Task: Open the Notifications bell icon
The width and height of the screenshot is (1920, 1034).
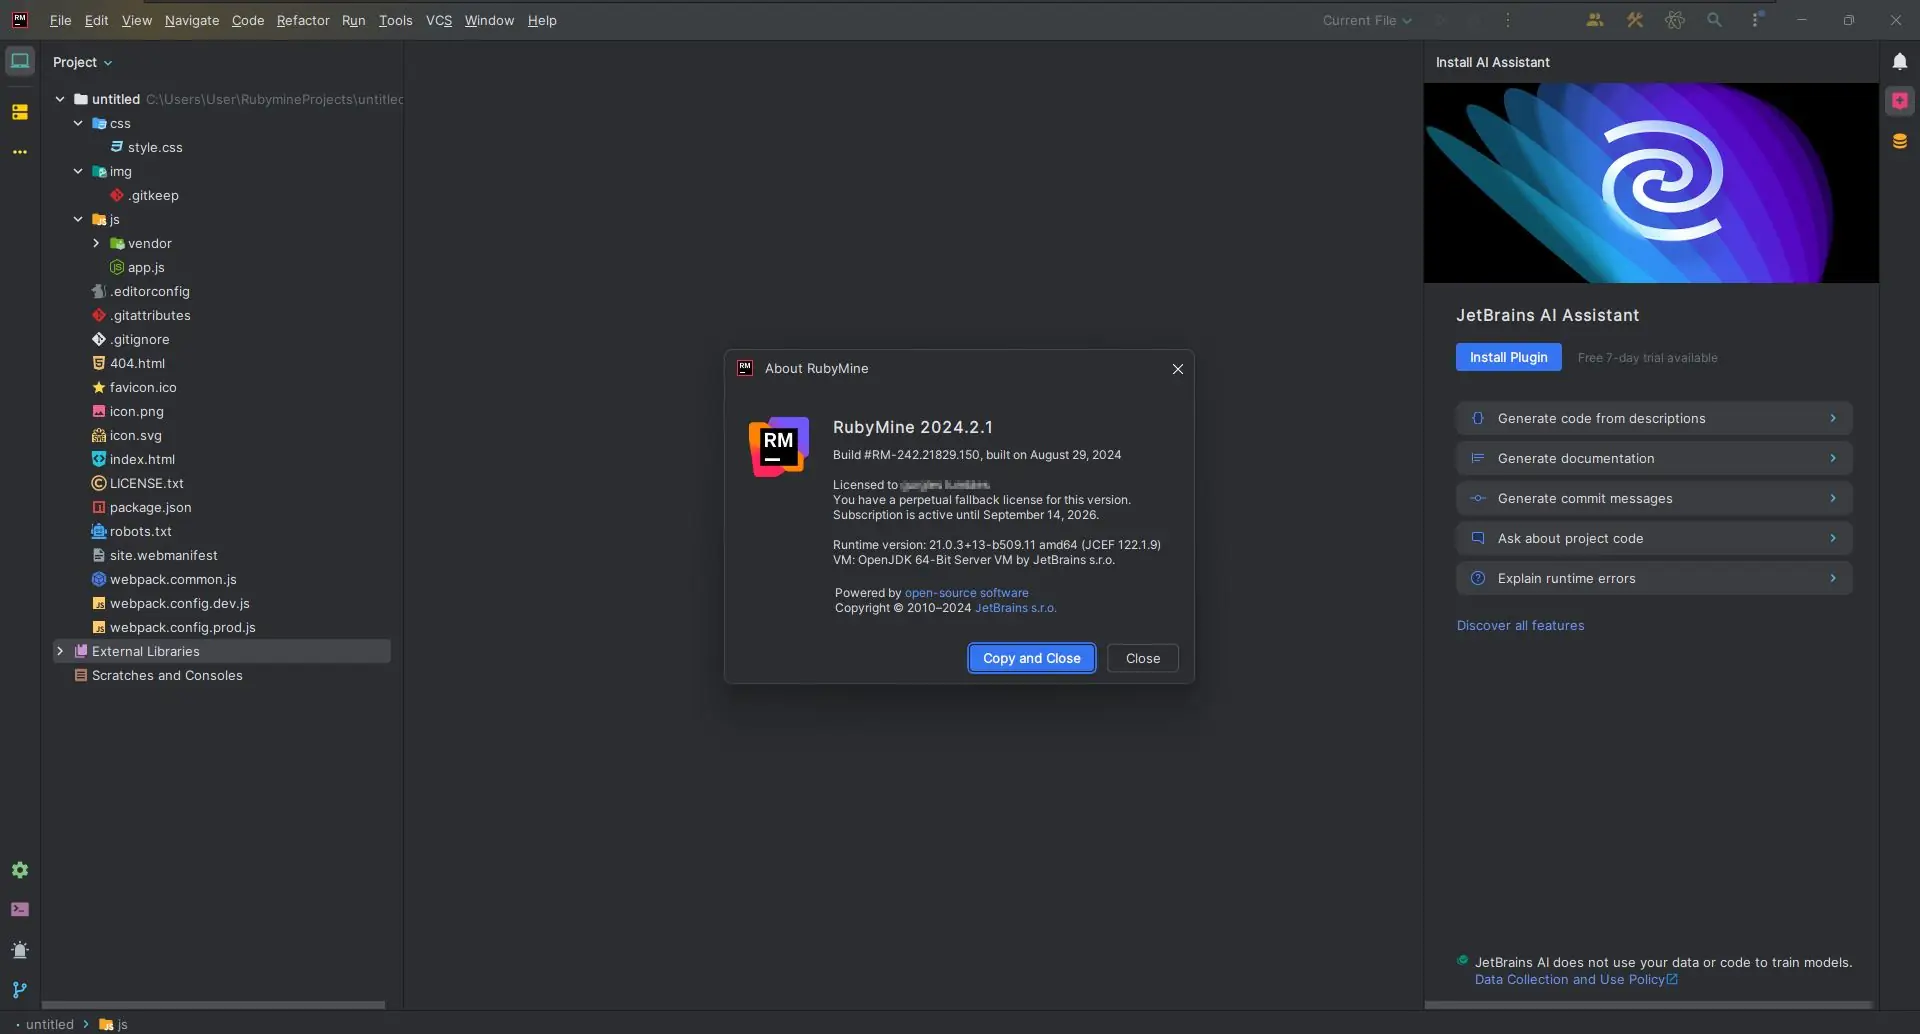Action: [x=1899, y=62]
